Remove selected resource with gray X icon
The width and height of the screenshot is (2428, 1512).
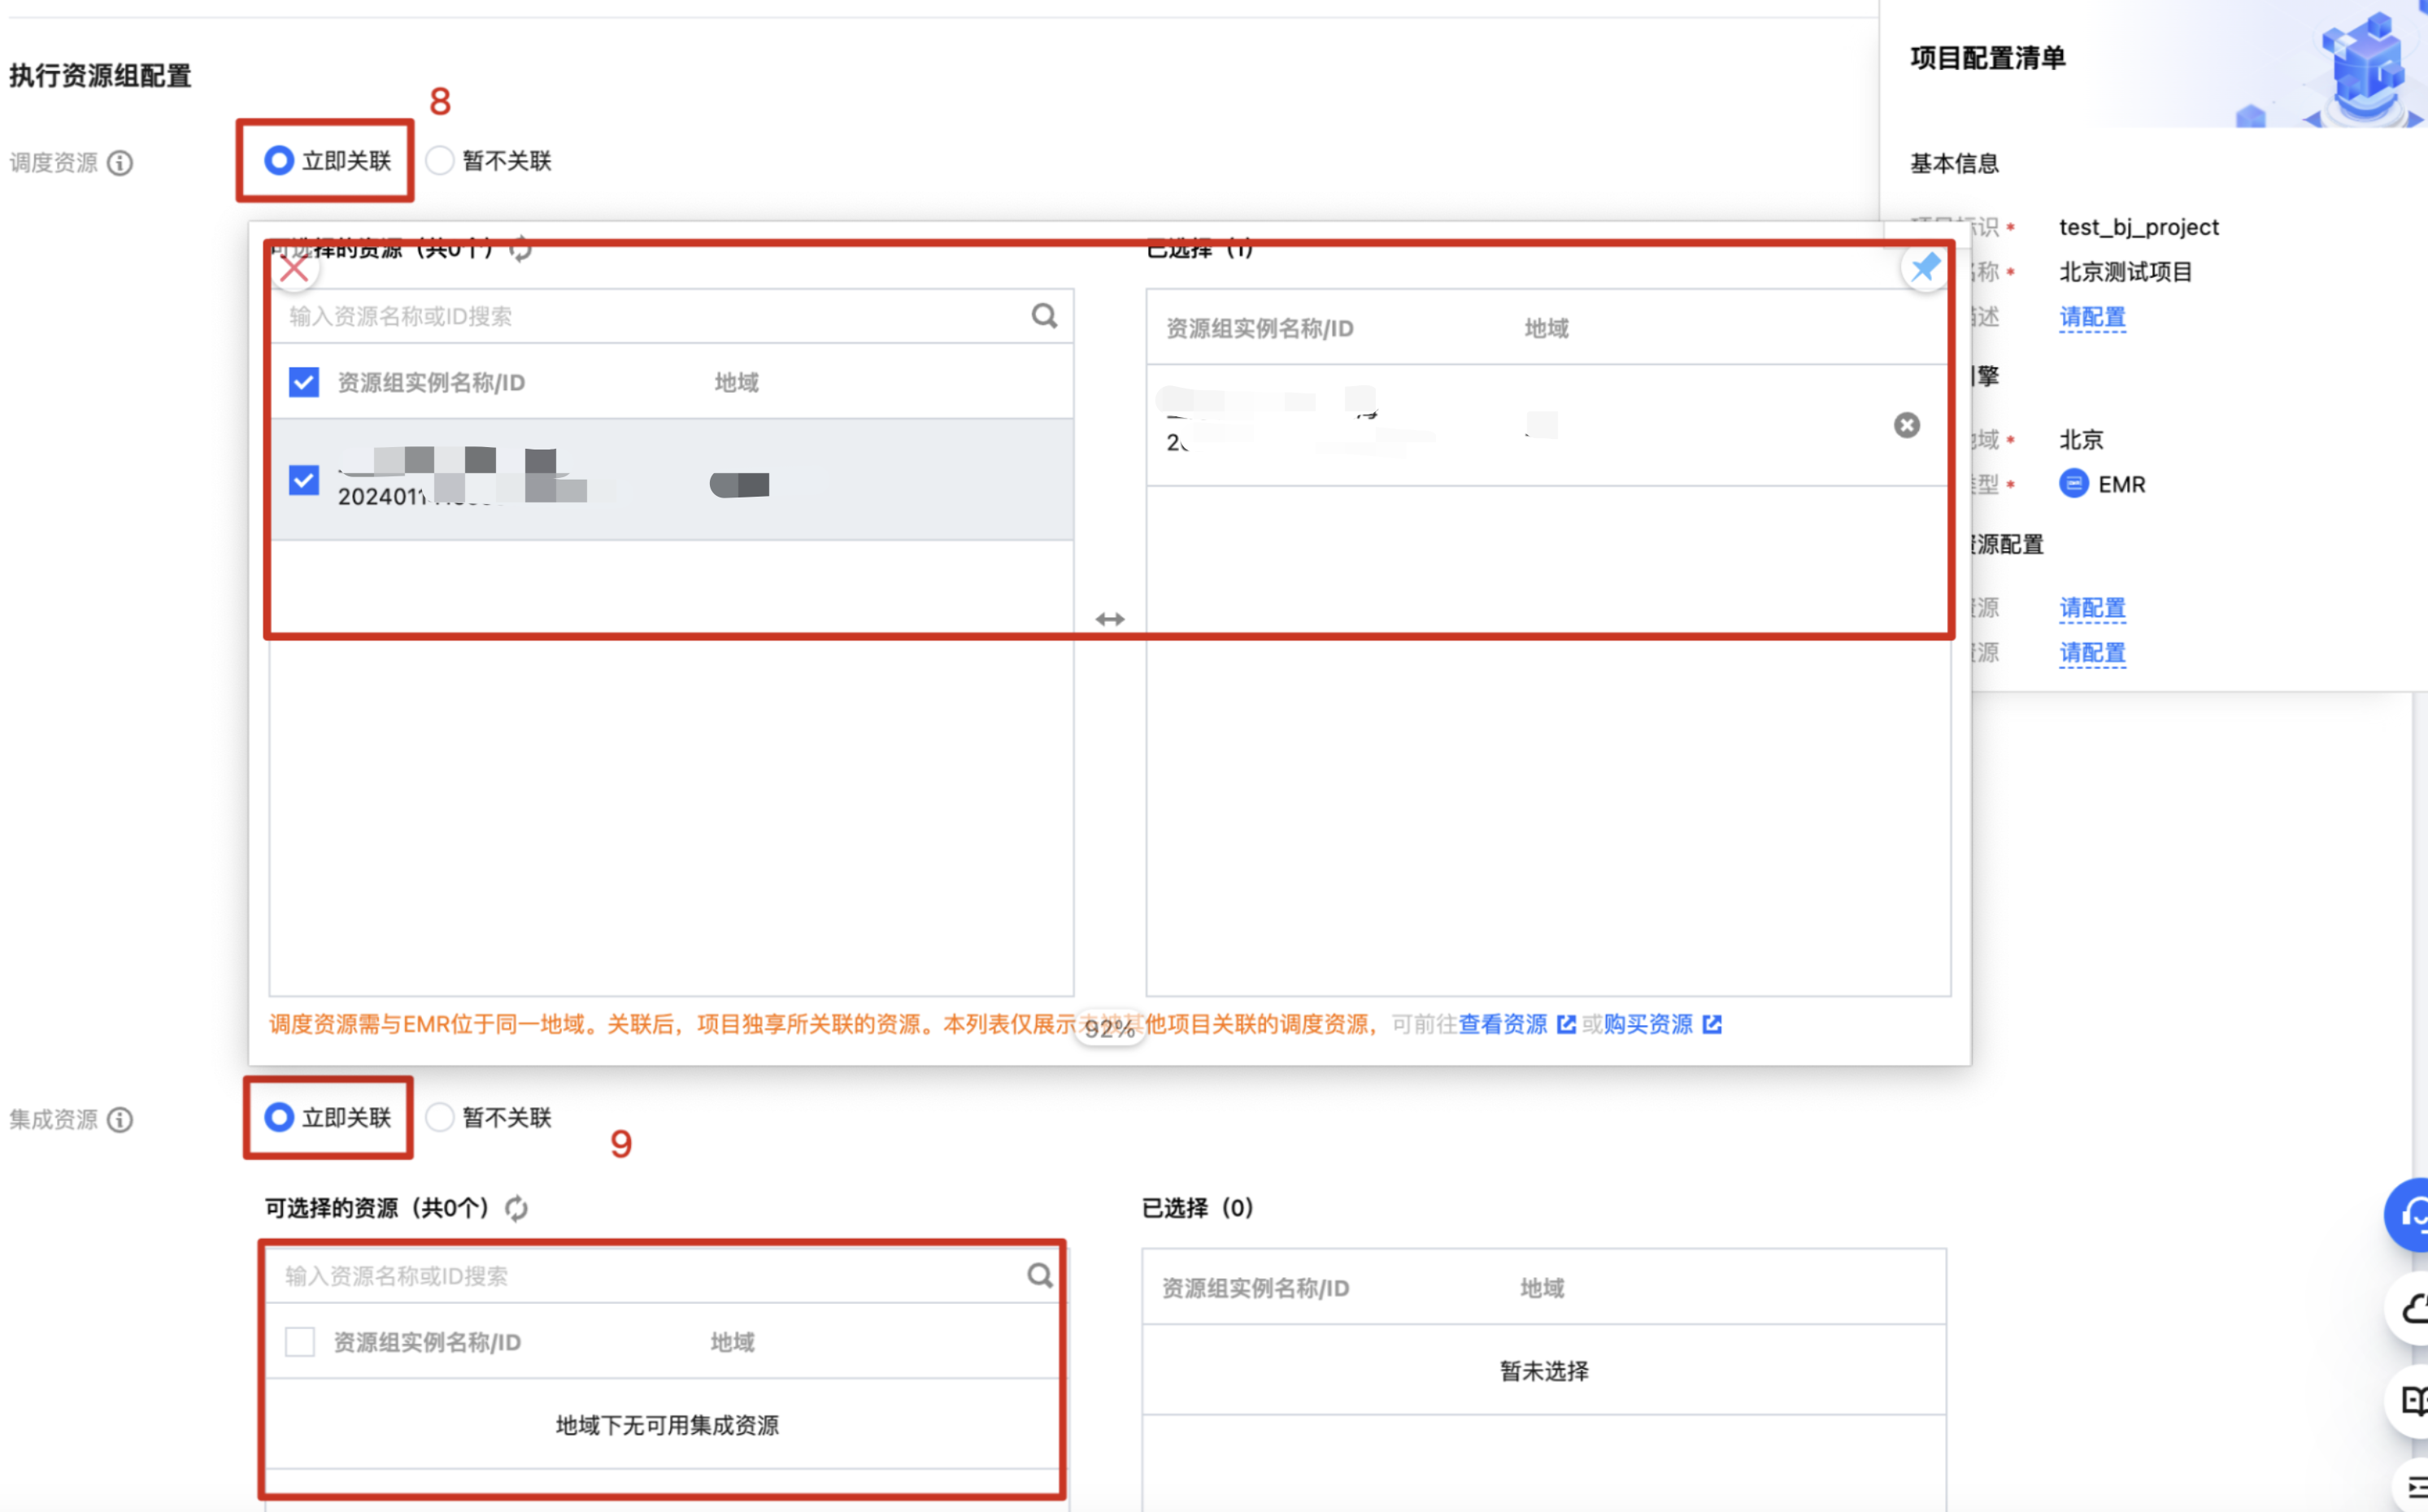1906,425
